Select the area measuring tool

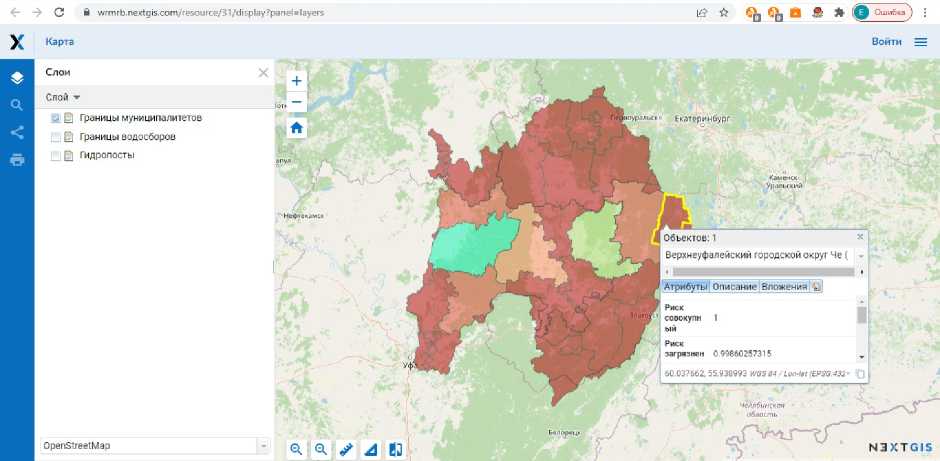click(x=371, y=449)
